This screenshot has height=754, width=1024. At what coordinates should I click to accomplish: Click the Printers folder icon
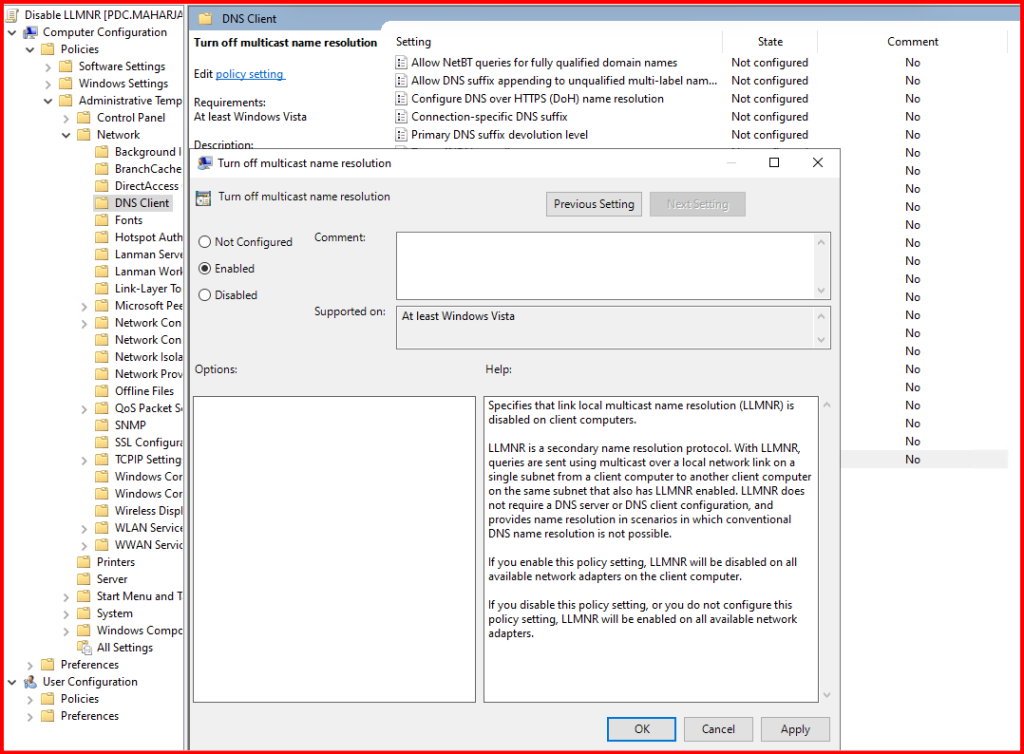84,562
